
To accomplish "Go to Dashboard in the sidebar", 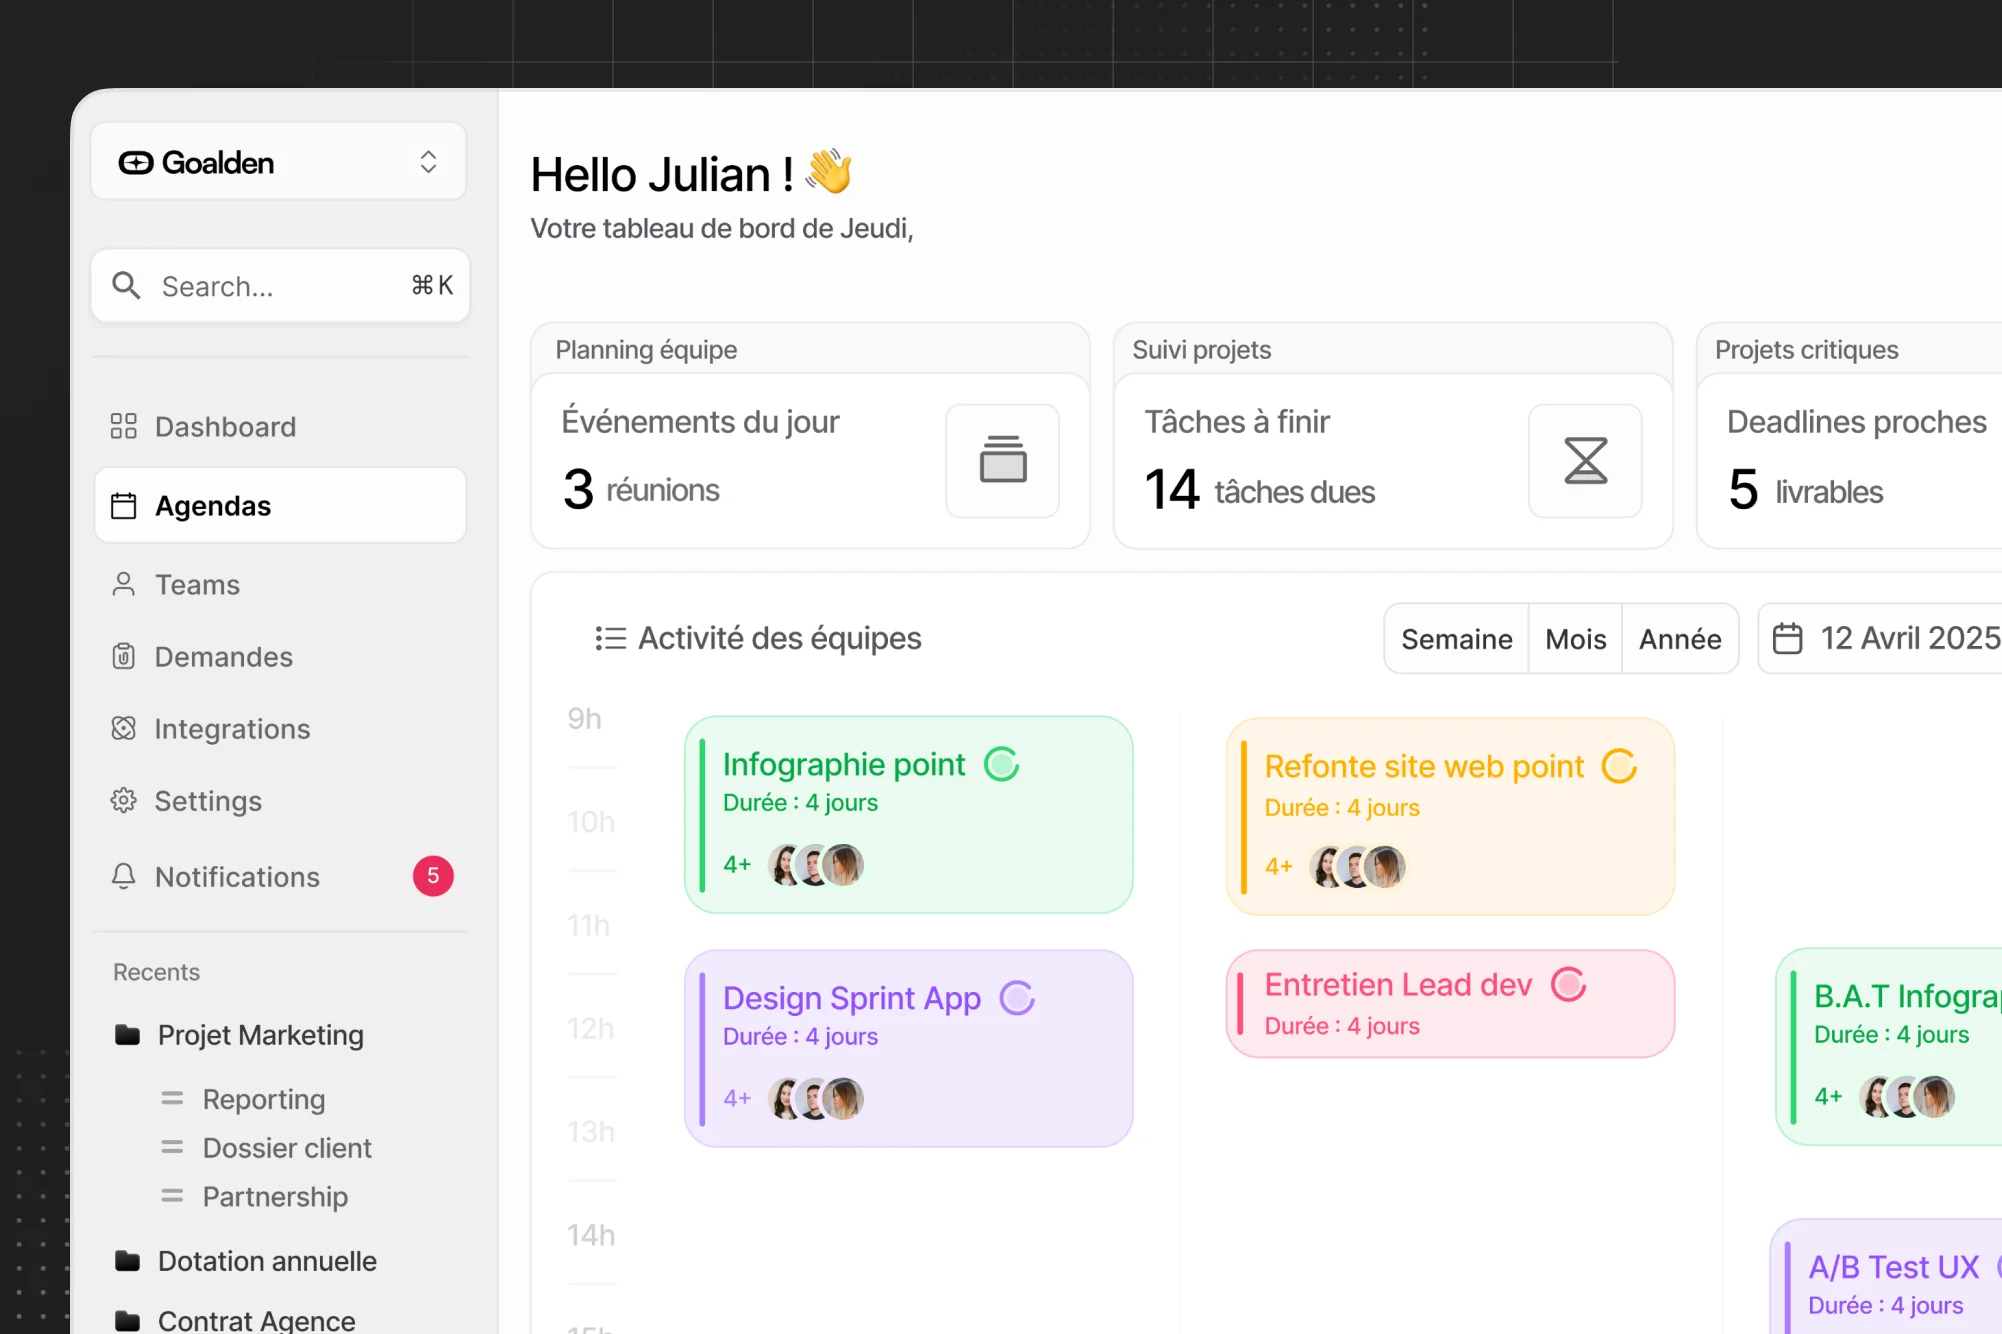I will pos(225,427).
